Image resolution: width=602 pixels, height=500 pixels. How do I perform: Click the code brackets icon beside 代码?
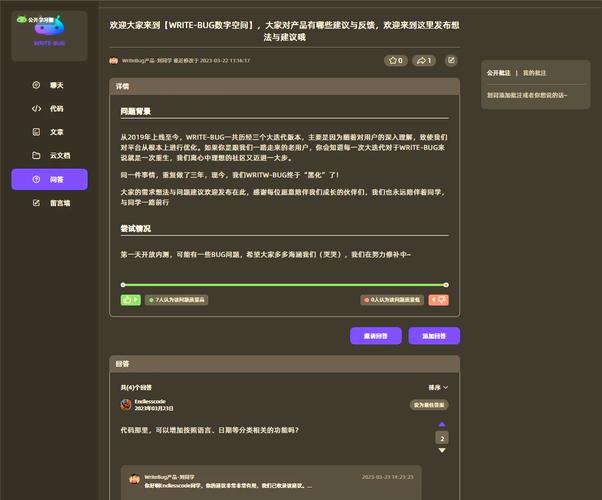click(36, 109)
